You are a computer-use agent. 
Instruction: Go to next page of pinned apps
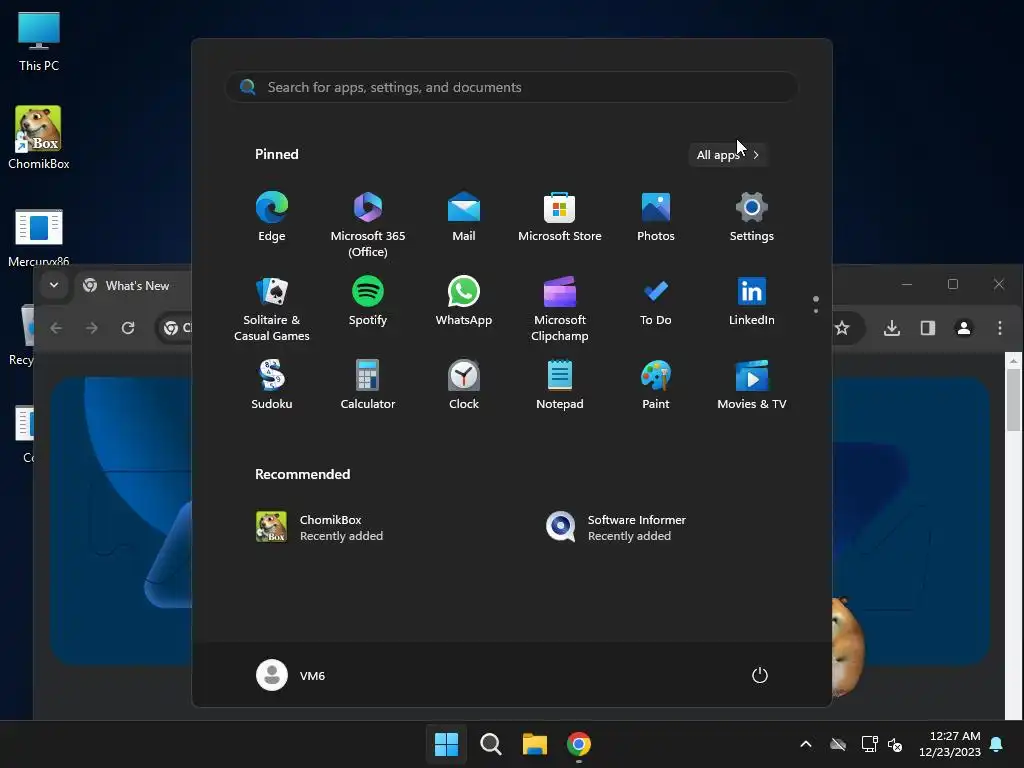pos(816,311)
